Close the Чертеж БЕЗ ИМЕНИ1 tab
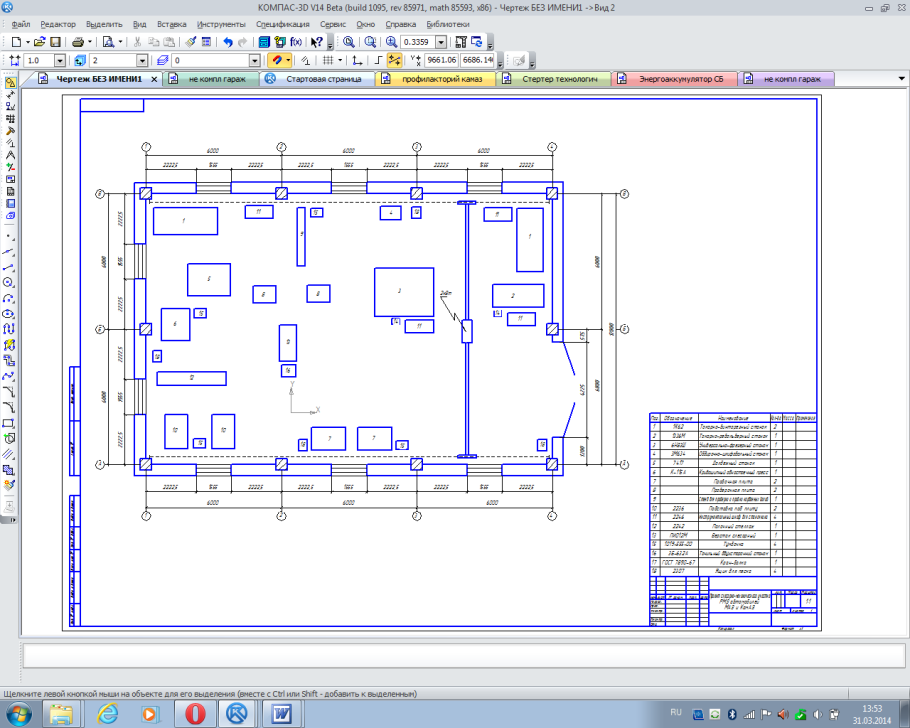This screenshot has width=910, height=728. tap(154, 78)
